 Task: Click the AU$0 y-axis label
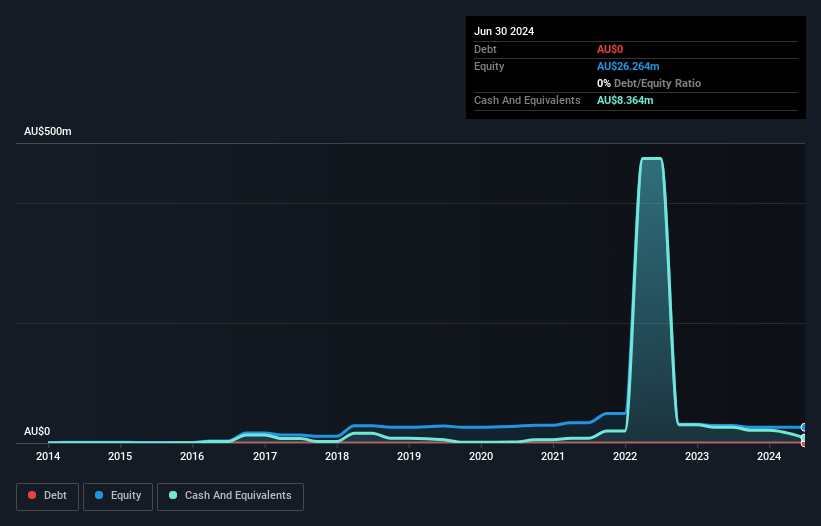point(37,431)
